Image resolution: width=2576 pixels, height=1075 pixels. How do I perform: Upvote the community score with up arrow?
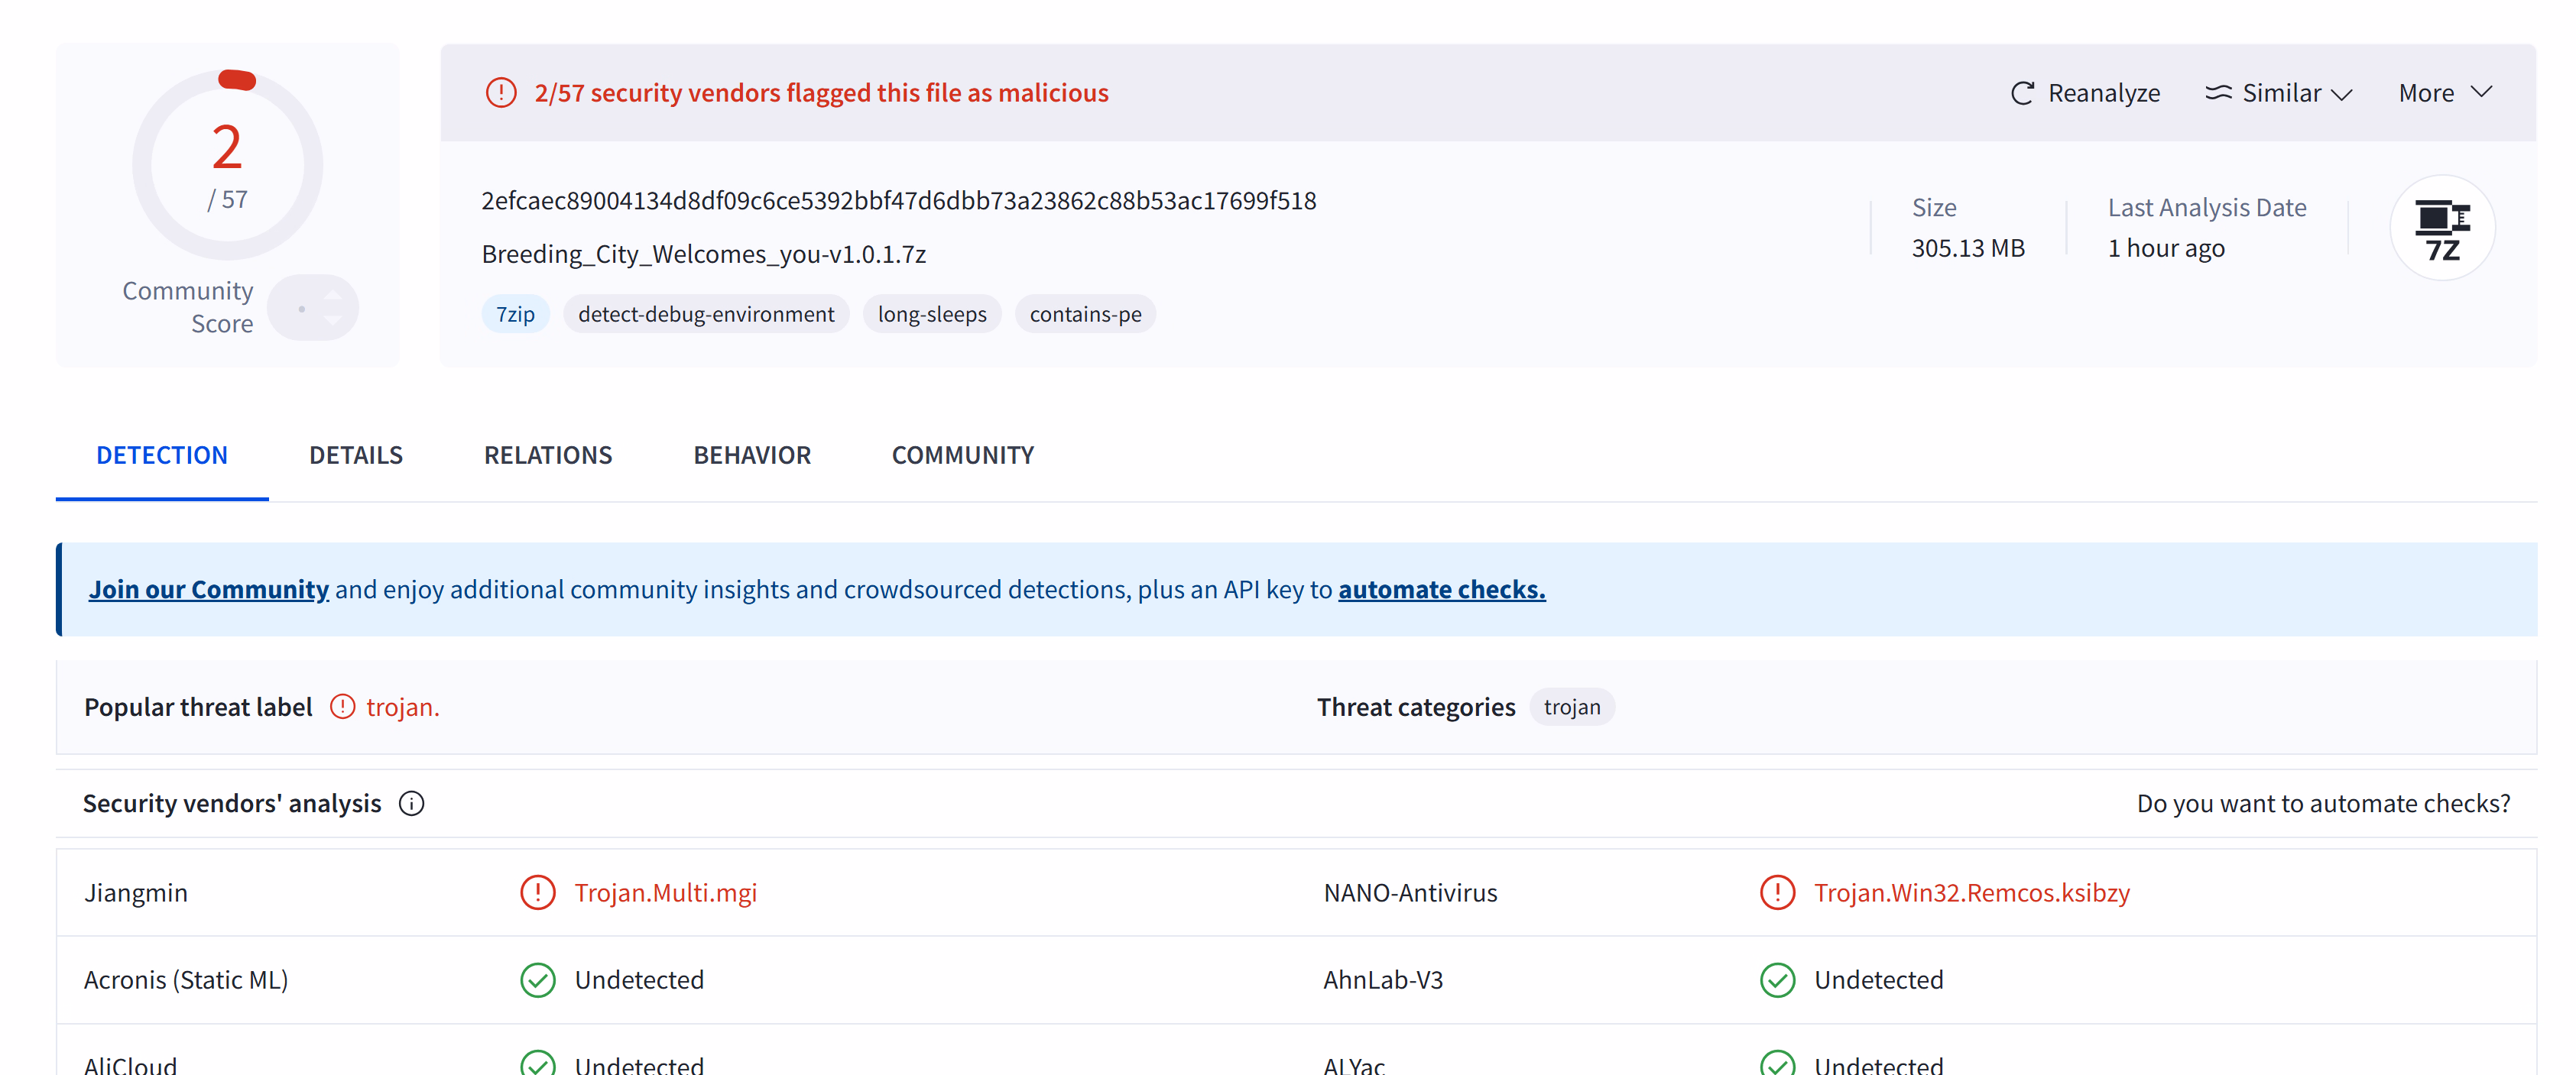pyautogui.click(x=333, y=296)
